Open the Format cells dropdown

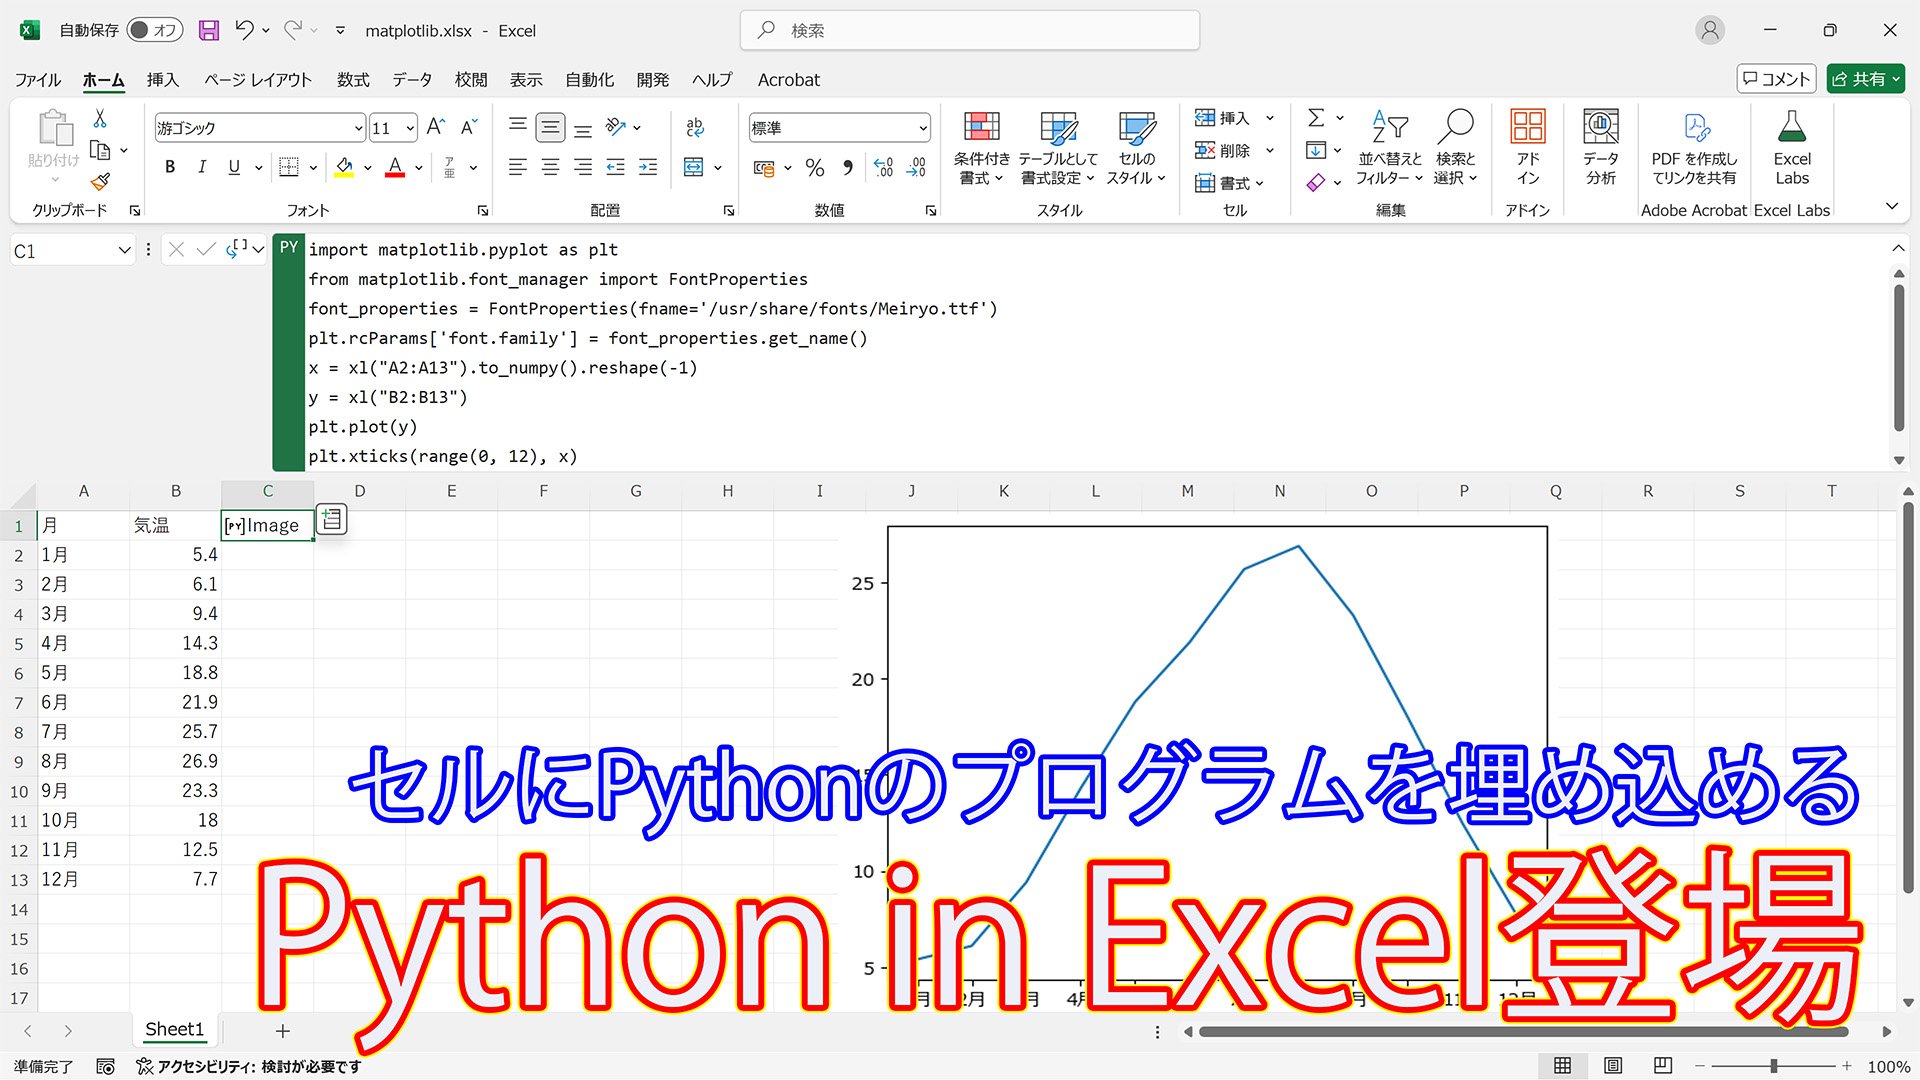pyautogui.click(x=1229, y=183)
